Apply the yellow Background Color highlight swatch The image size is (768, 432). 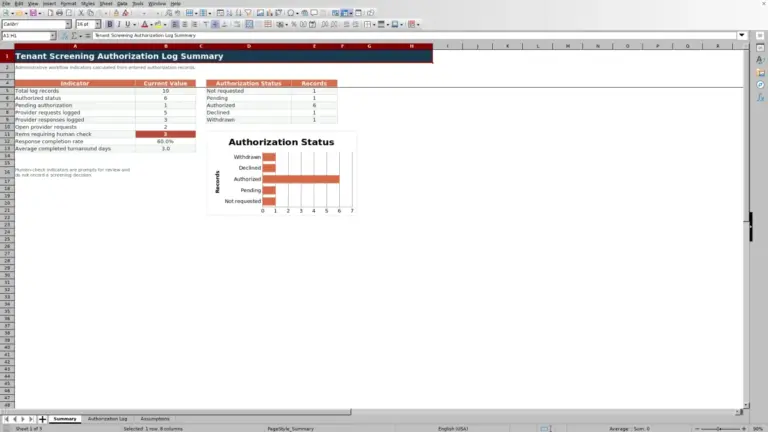tap(158, 24)
